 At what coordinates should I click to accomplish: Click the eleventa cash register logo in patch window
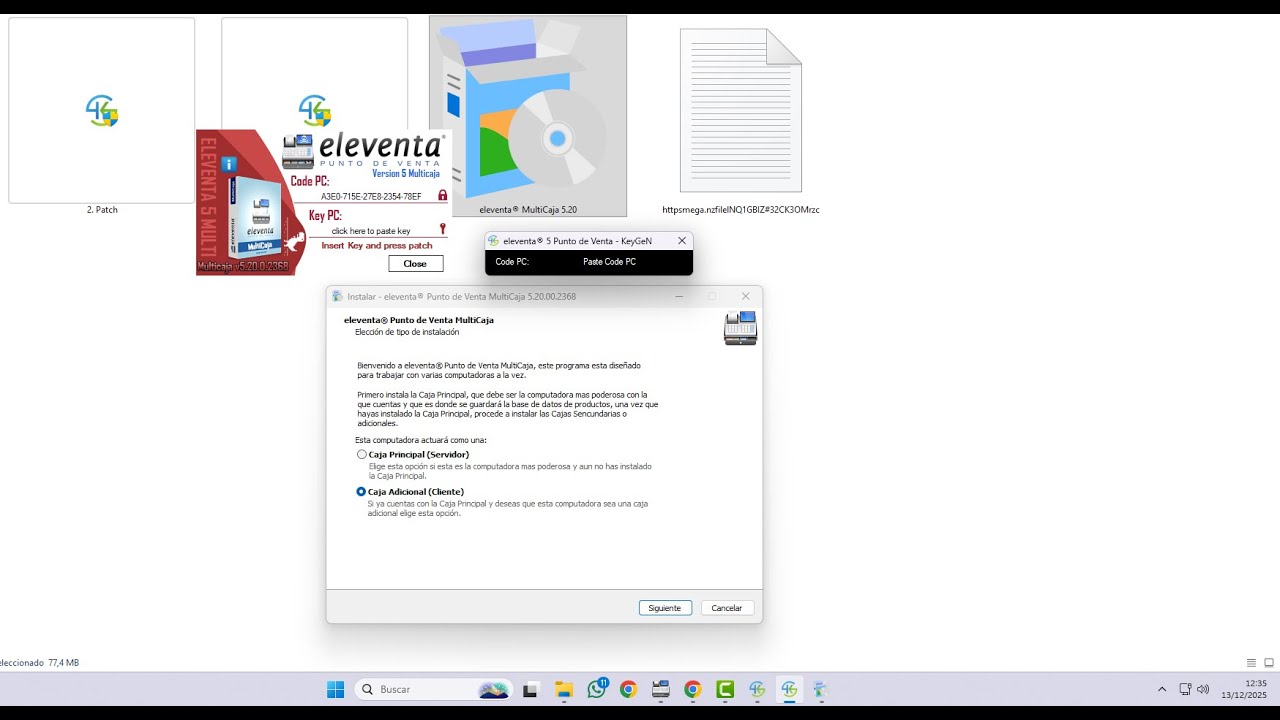297,151
